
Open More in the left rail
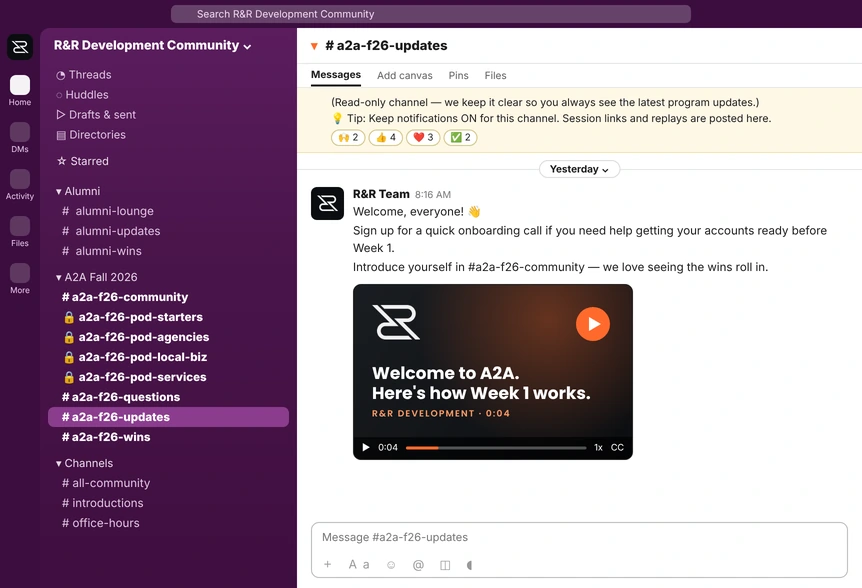(20, 279)
